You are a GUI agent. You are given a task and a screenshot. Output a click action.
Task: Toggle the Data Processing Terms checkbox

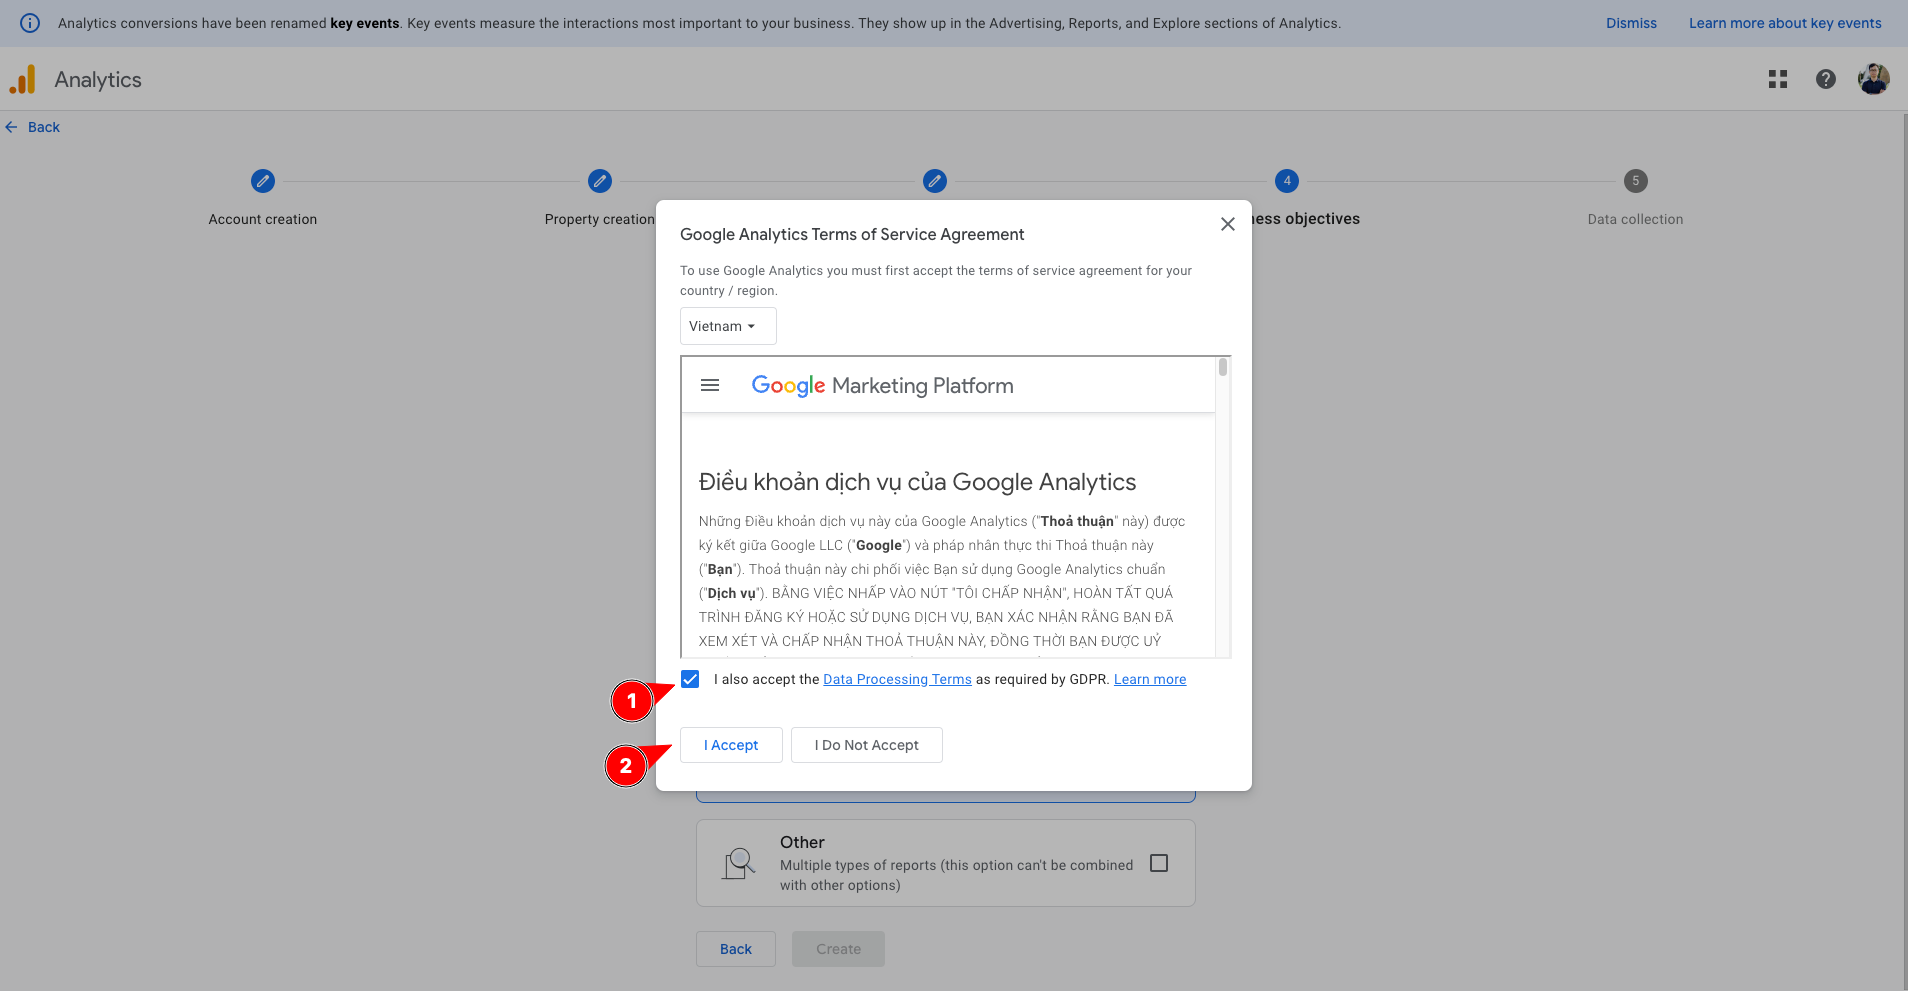coord(690,679)
